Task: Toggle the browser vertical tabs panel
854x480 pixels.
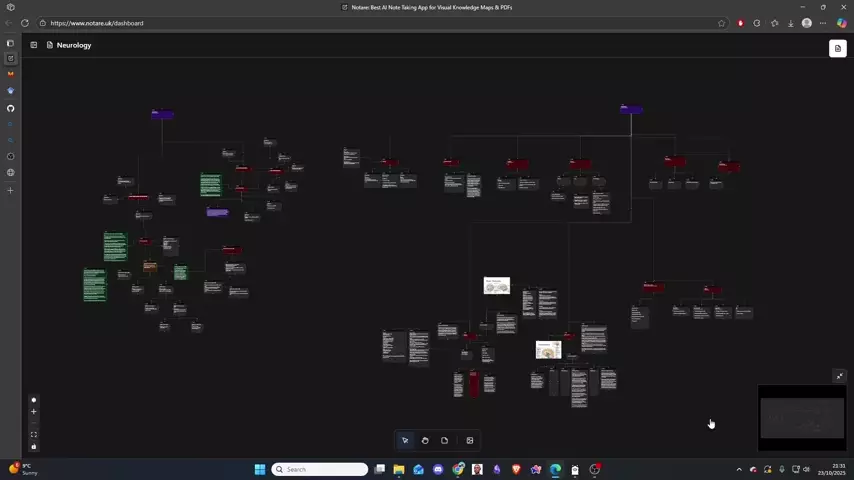Action: click(x=11, y=43)
